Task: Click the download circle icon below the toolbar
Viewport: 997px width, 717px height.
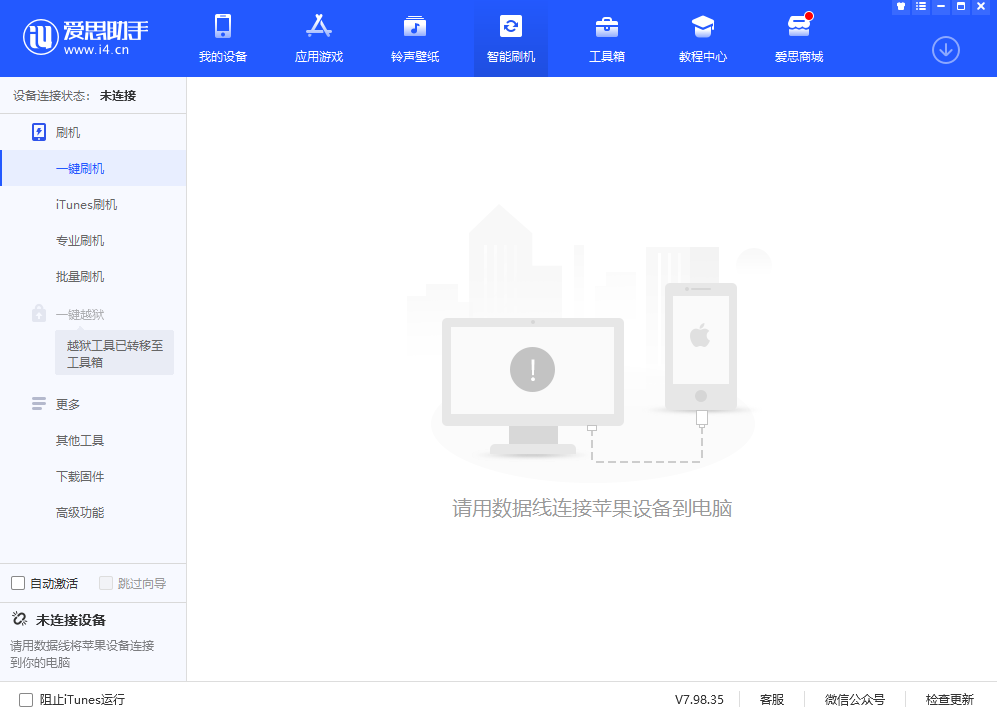Action: point(945,50)
